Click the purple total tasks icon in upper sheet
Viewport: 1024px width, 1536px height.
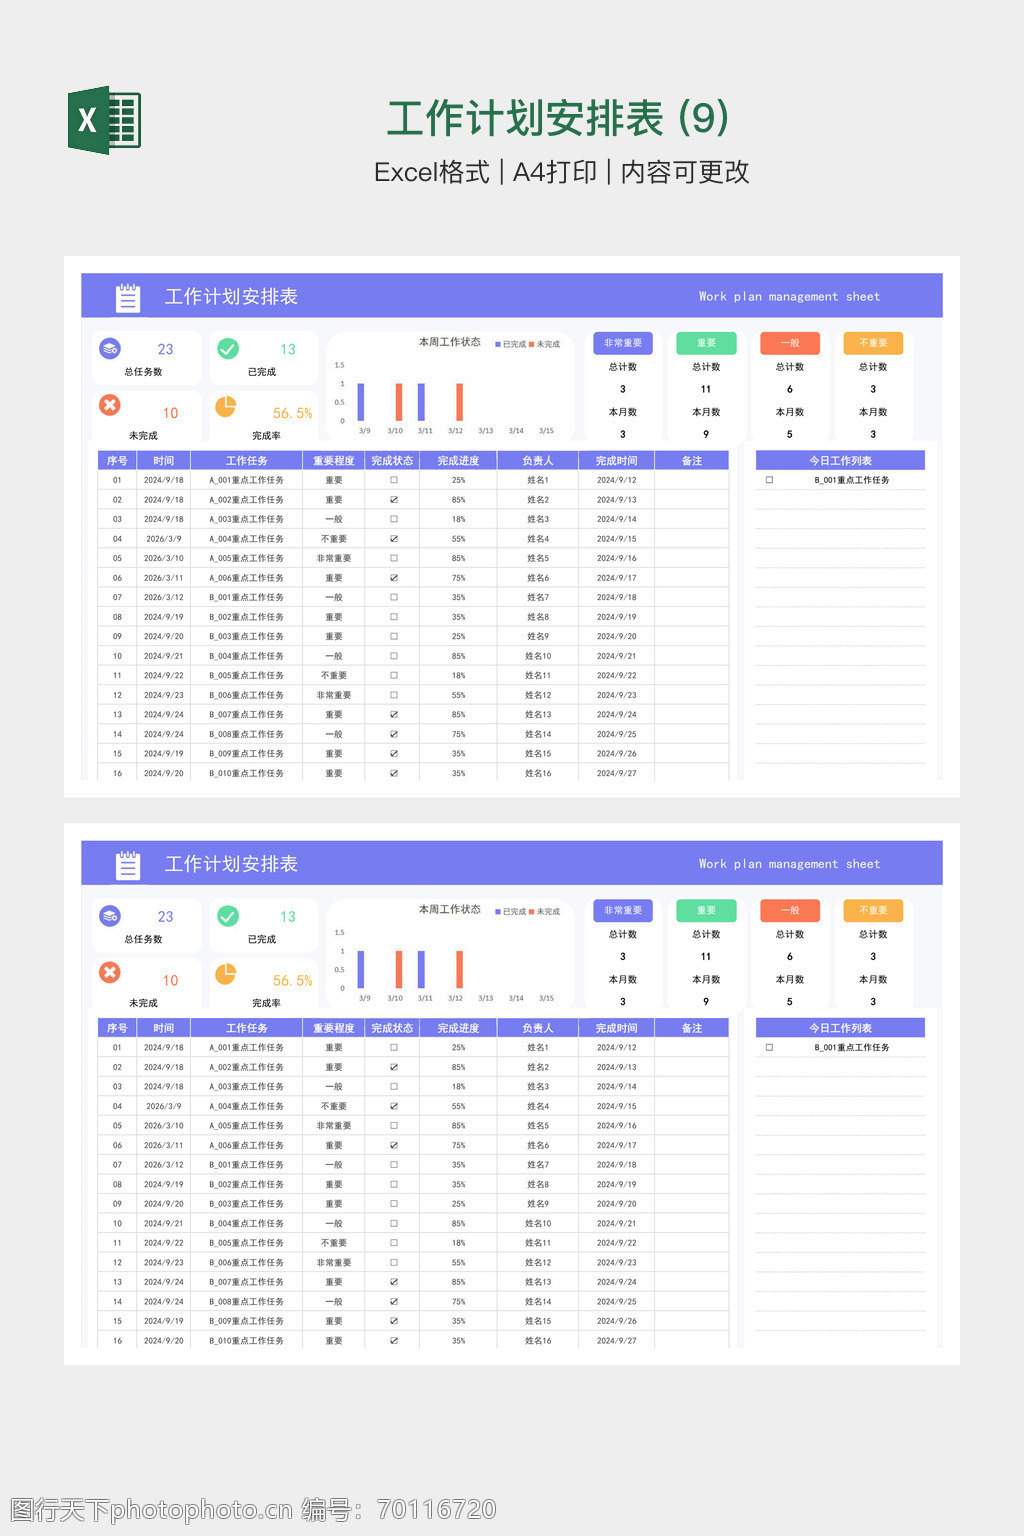(110, 348)
